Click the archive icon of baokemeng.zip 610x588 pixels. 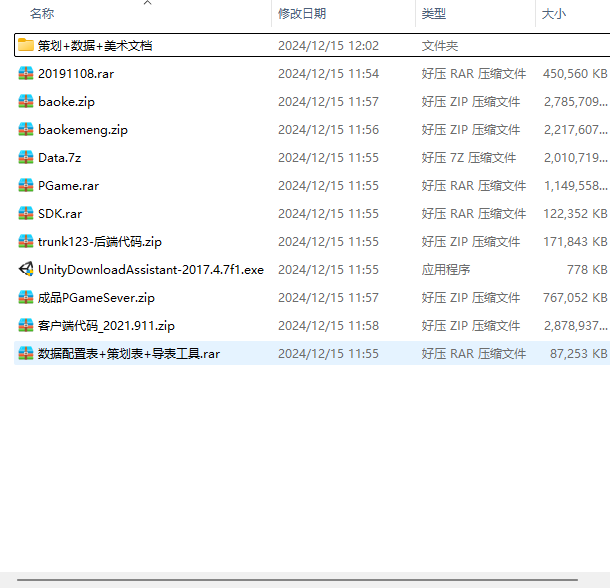pyautogui.click(x=26, y=129)
